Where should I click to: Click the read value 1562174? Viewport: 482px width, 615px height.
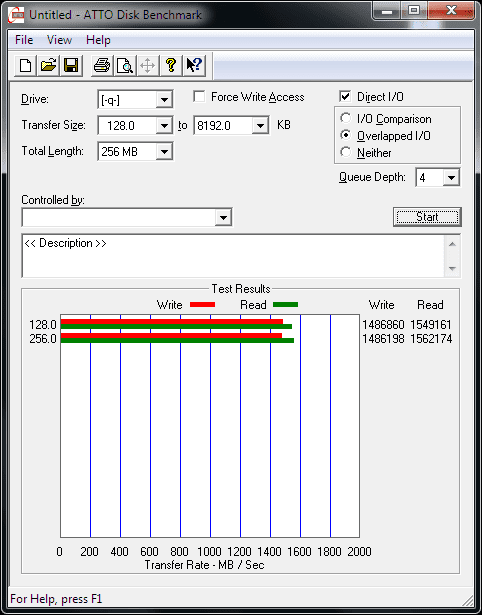(x=431, y=338)
